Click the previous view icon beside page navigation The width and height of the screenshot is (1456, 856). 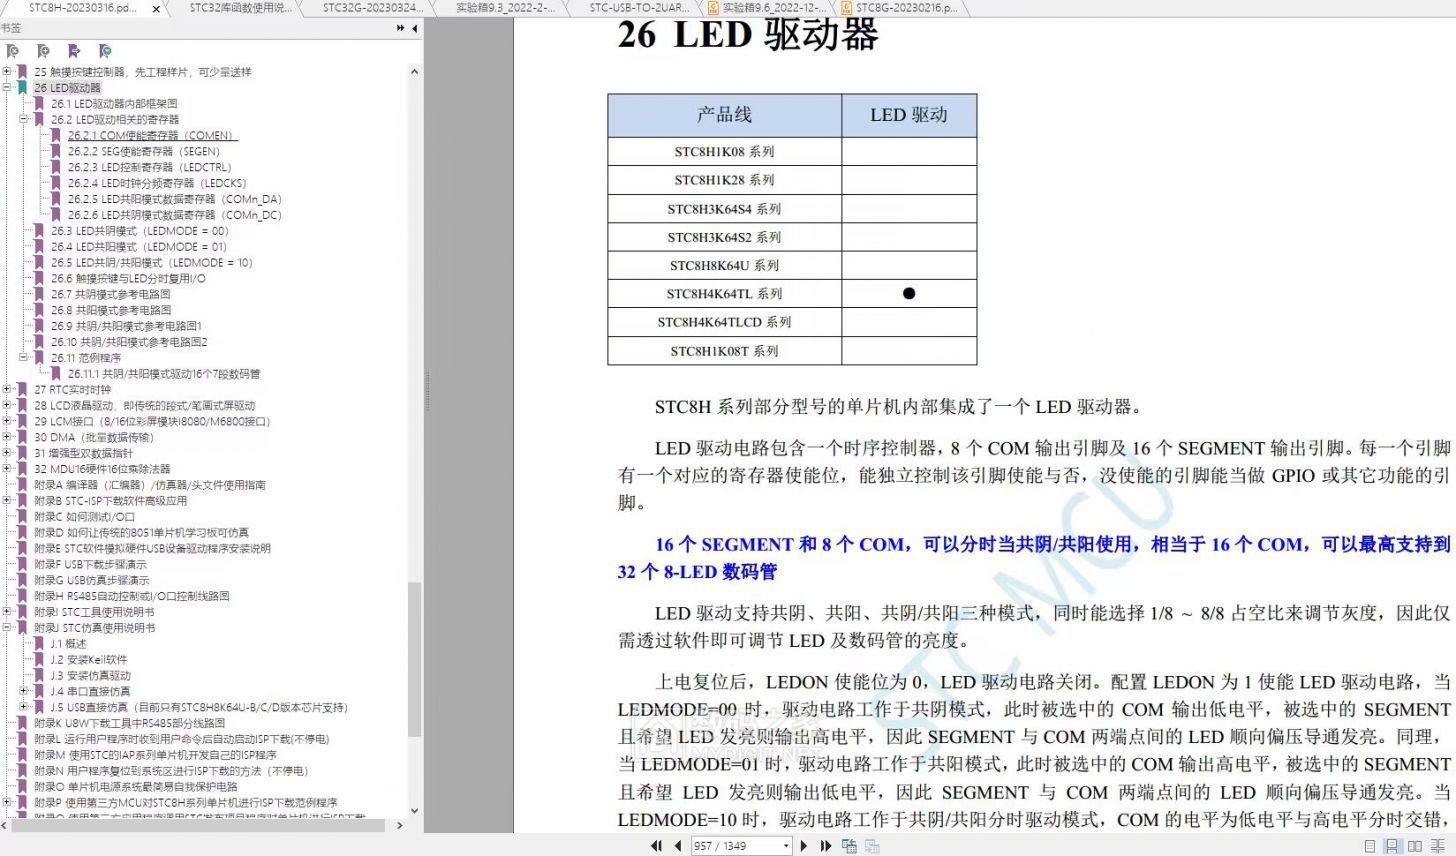click(849, 846)
